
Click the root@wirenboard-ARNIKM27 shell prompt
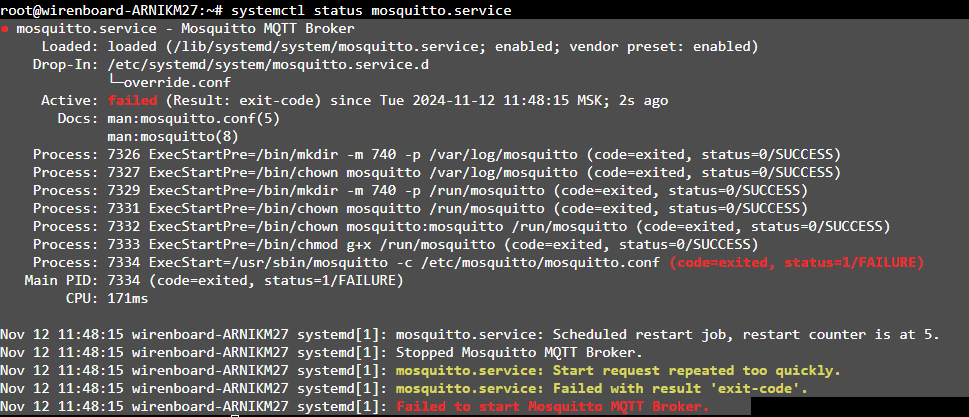(x=111, y=10)
